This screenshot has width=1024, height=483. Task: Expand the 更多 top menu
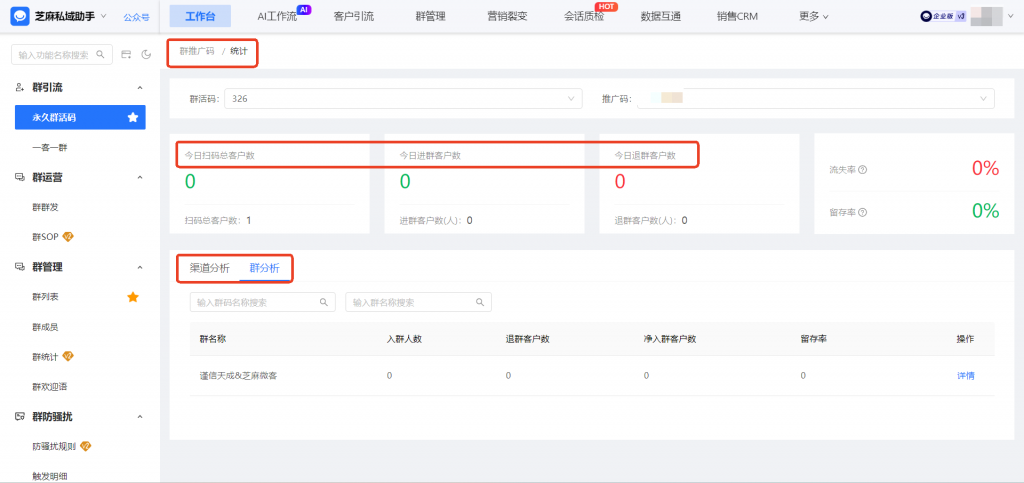pos(814,16)
